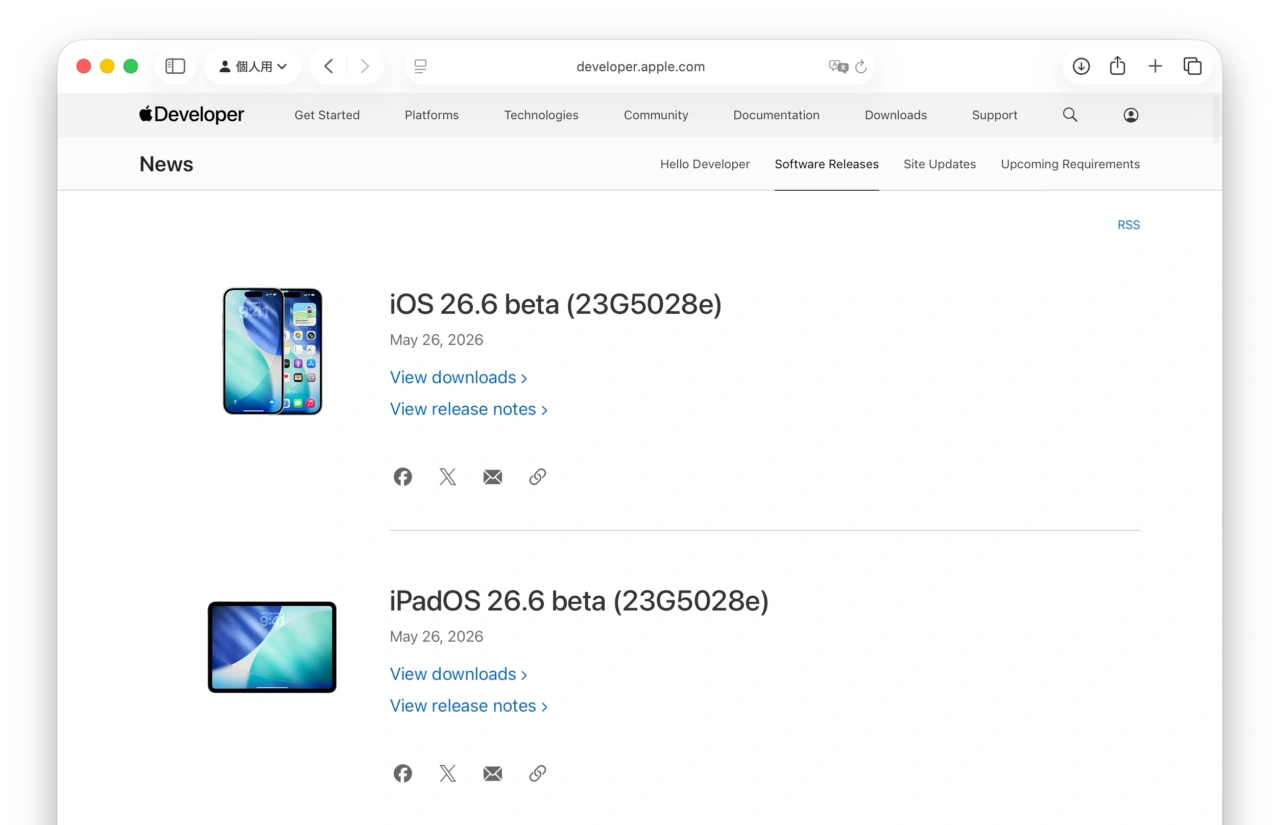The height and width of the screenshot is (825, 1280).
Task: View release notes for iOS 26.6 beta
Action: (x=469, y=409)
